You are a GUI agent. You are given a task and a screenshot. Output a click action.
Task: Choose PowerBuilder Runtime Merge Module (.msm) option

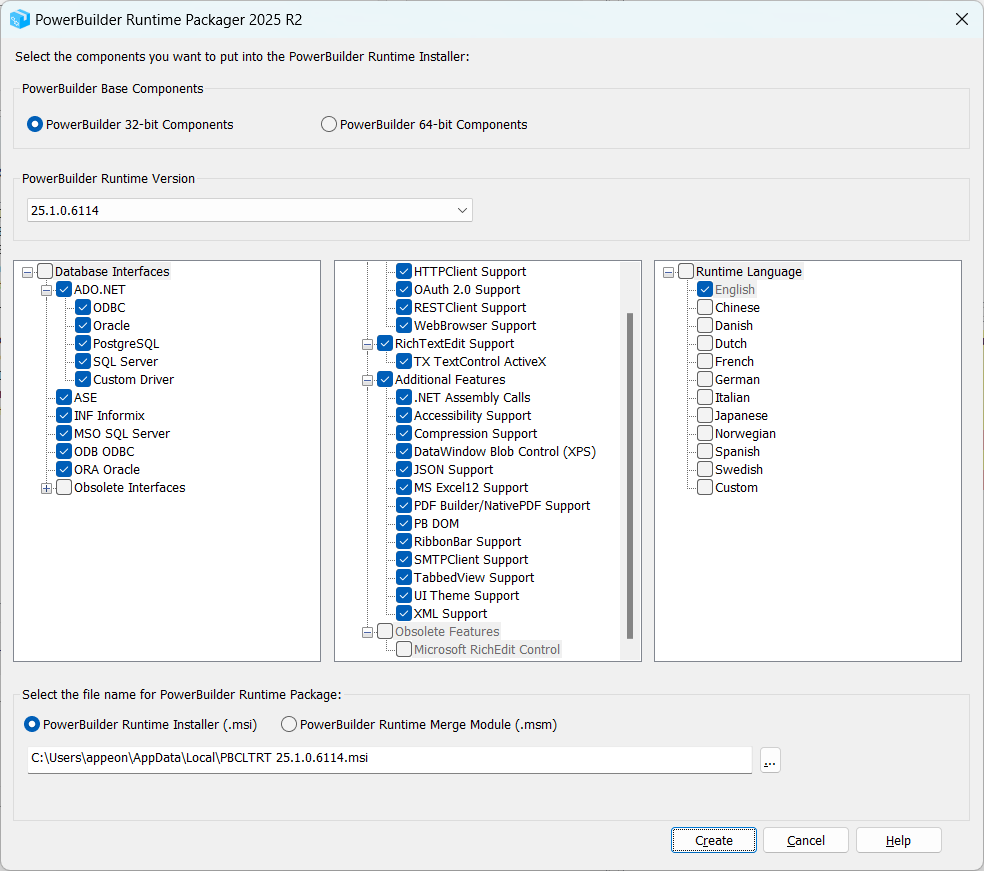[289, 724]
